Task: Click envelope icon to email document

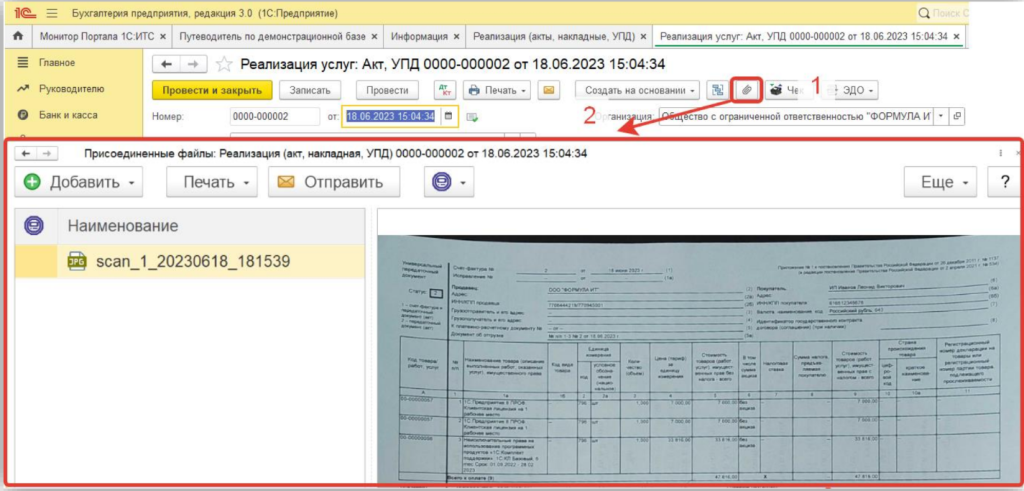Action: click(548, 90)
